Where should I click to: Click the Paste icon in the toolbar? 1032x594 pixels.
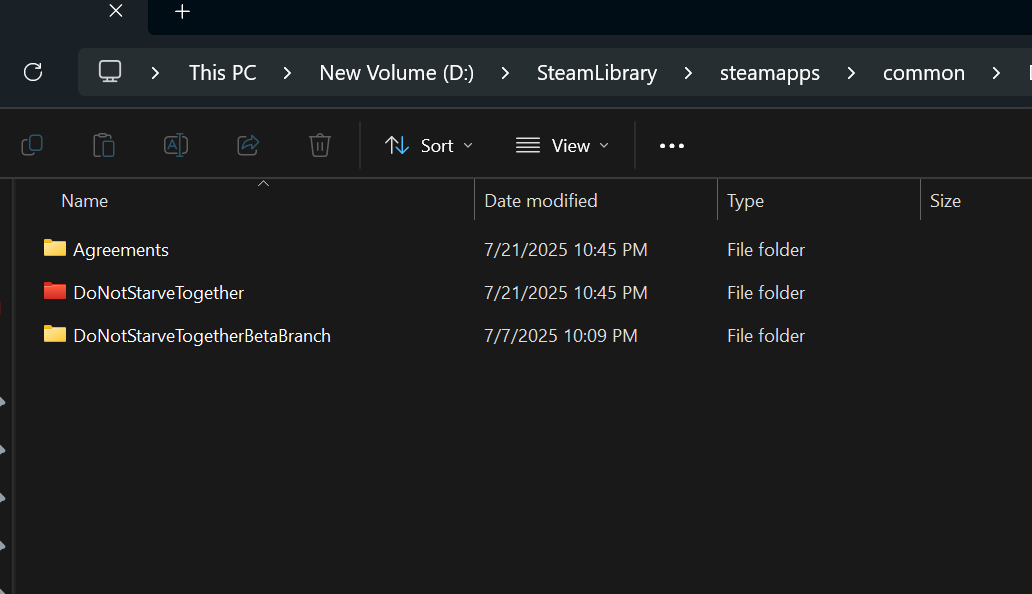point(104,145)
